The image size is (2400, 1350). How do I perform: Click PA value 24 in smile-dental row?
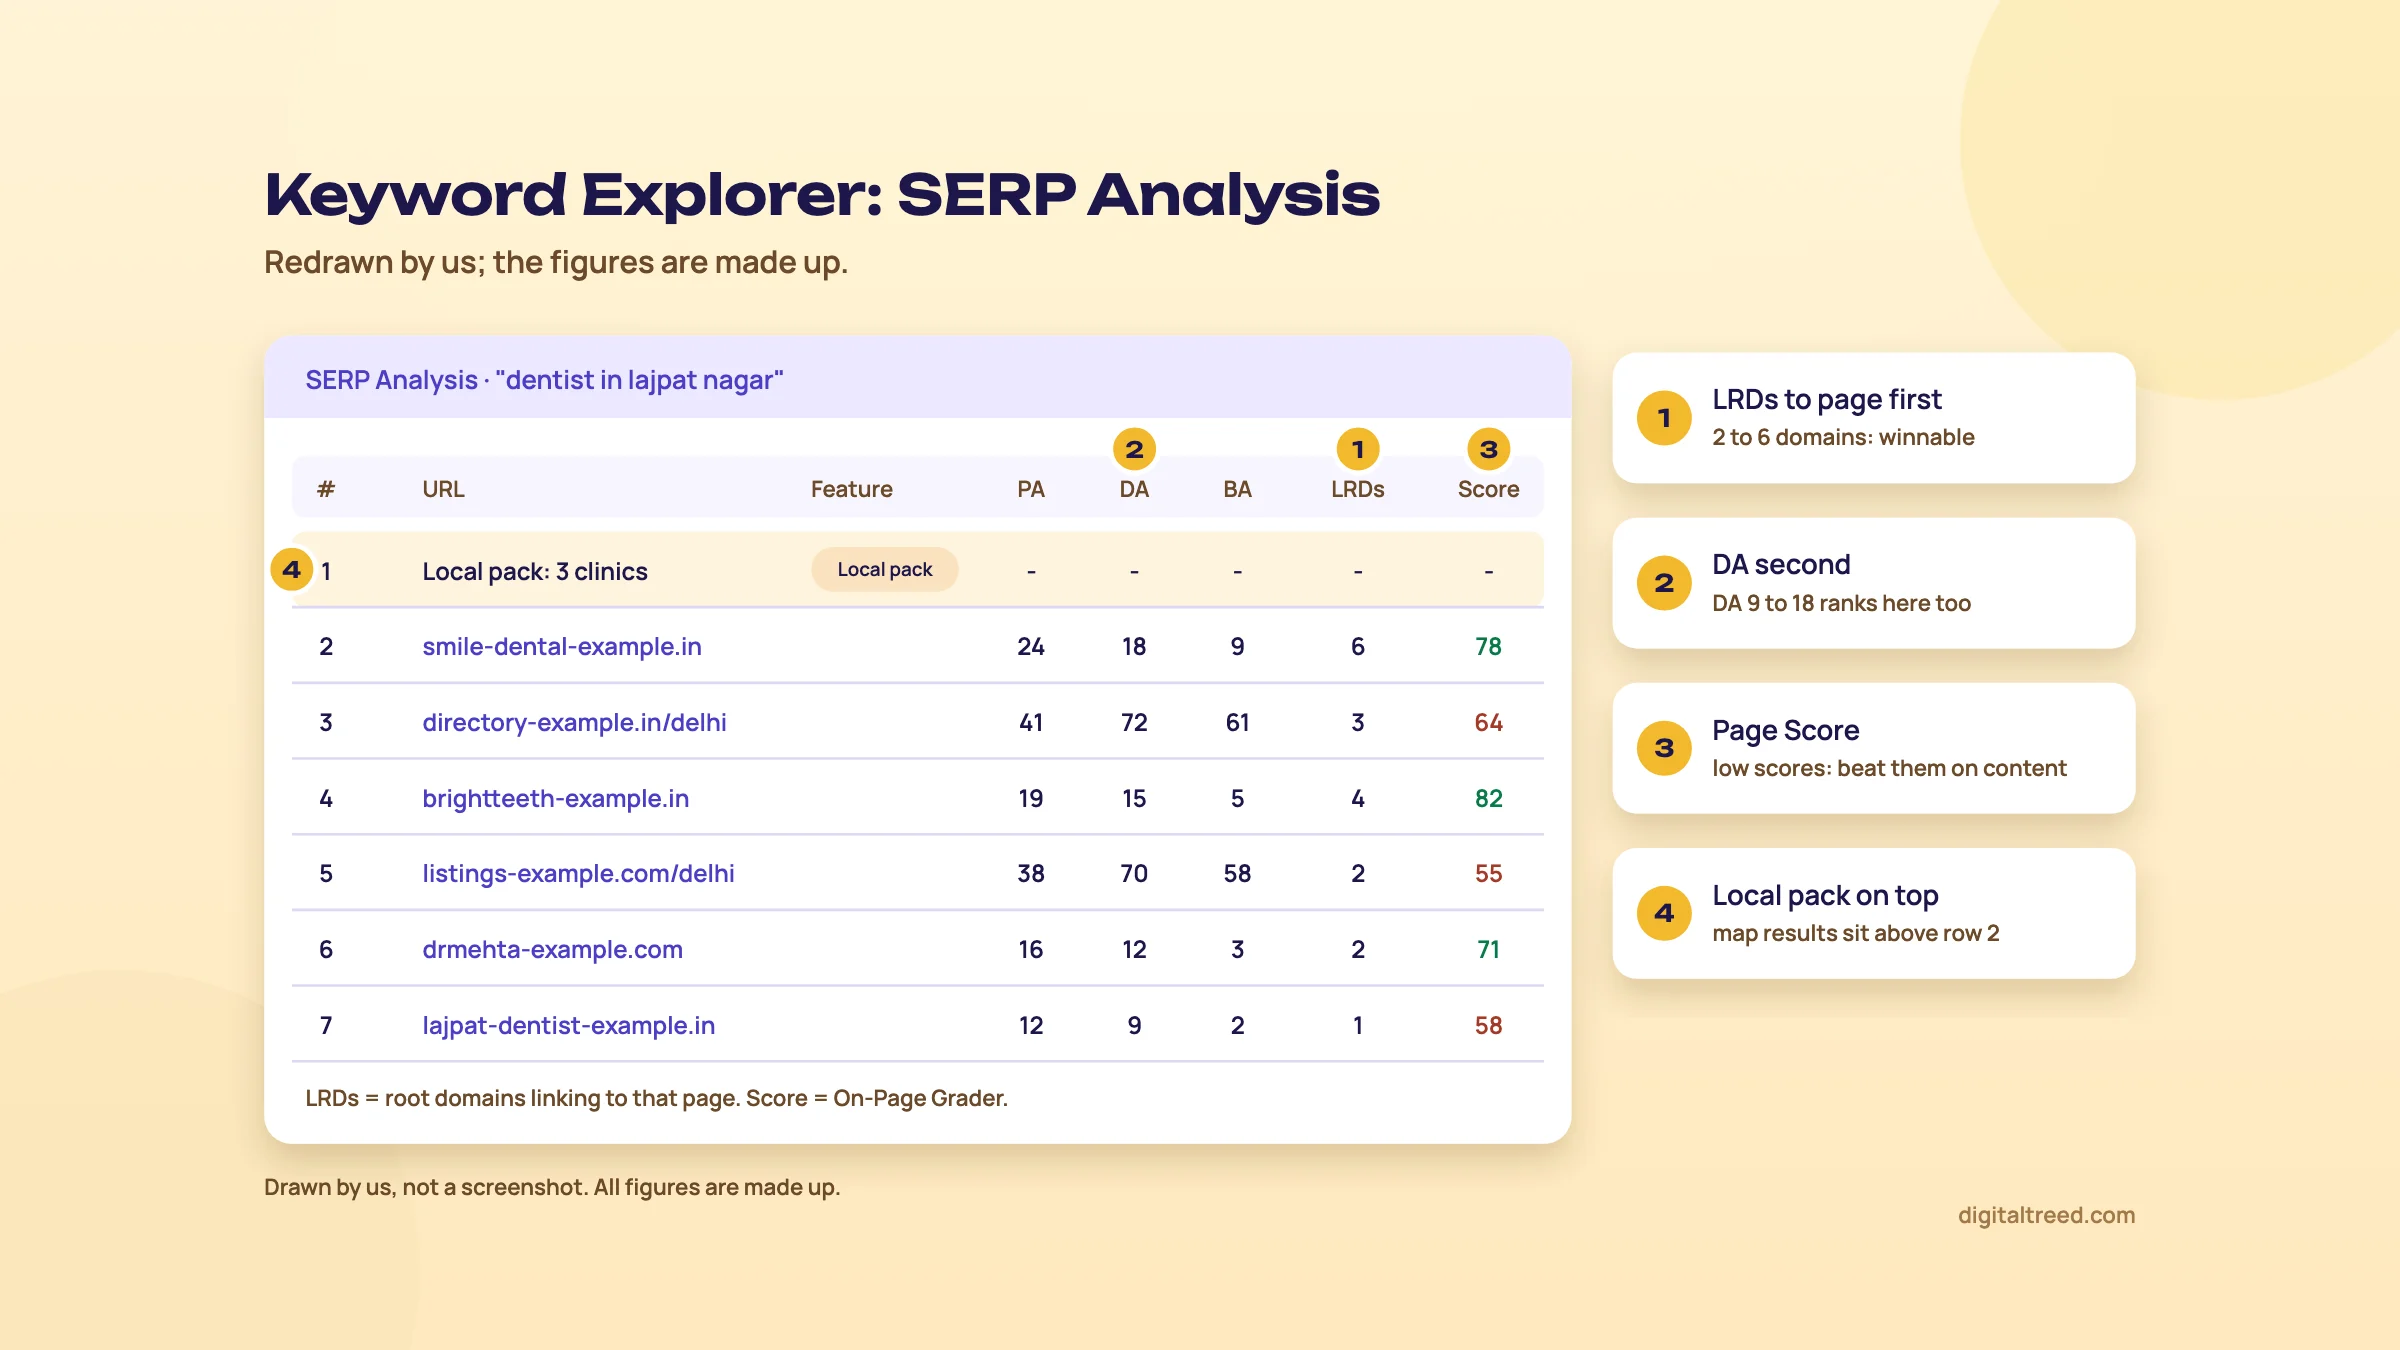click(x=1030, y=646)
